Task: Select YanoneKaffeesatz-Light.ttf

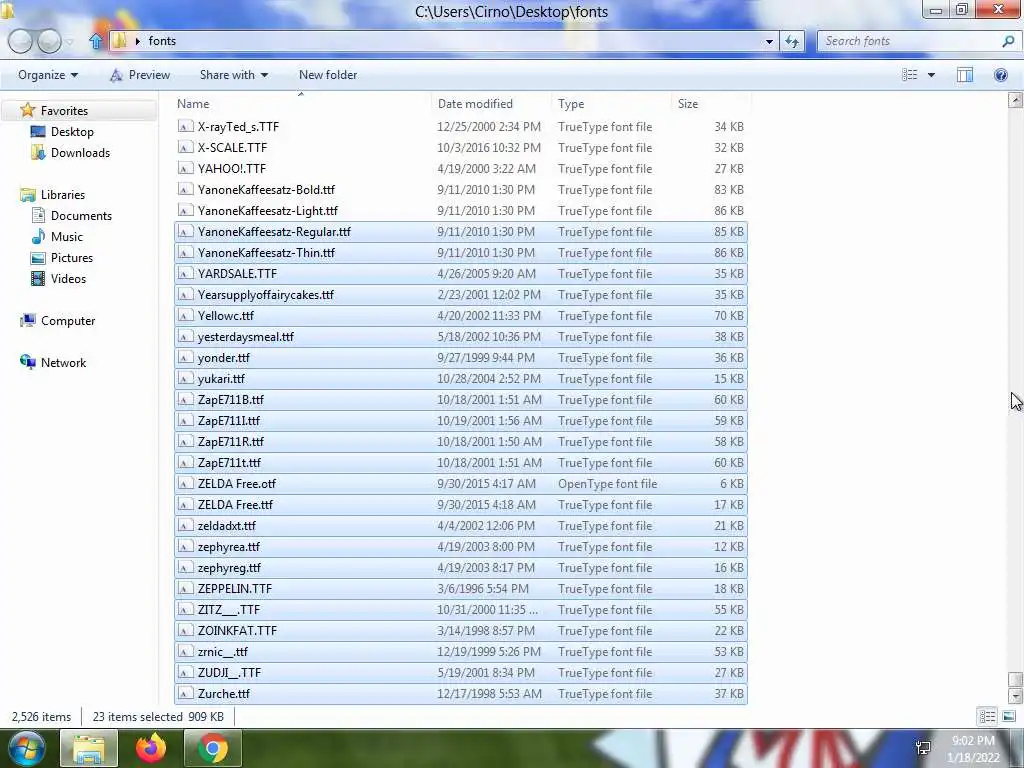Action: pos(460,211)
